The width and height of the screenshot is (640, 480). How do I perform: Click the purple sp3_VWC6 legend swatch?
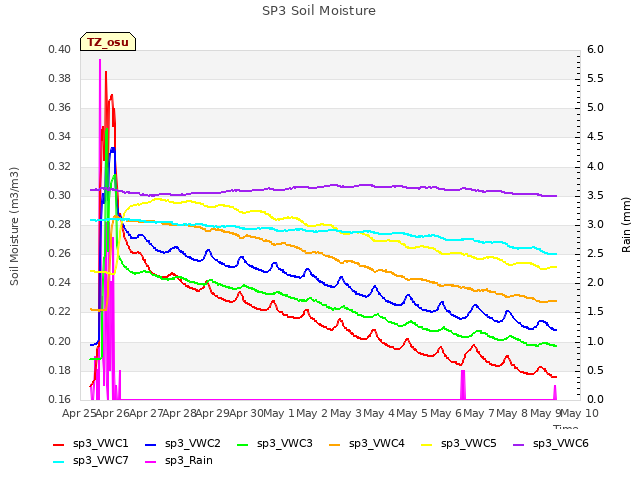coord(519,445)
